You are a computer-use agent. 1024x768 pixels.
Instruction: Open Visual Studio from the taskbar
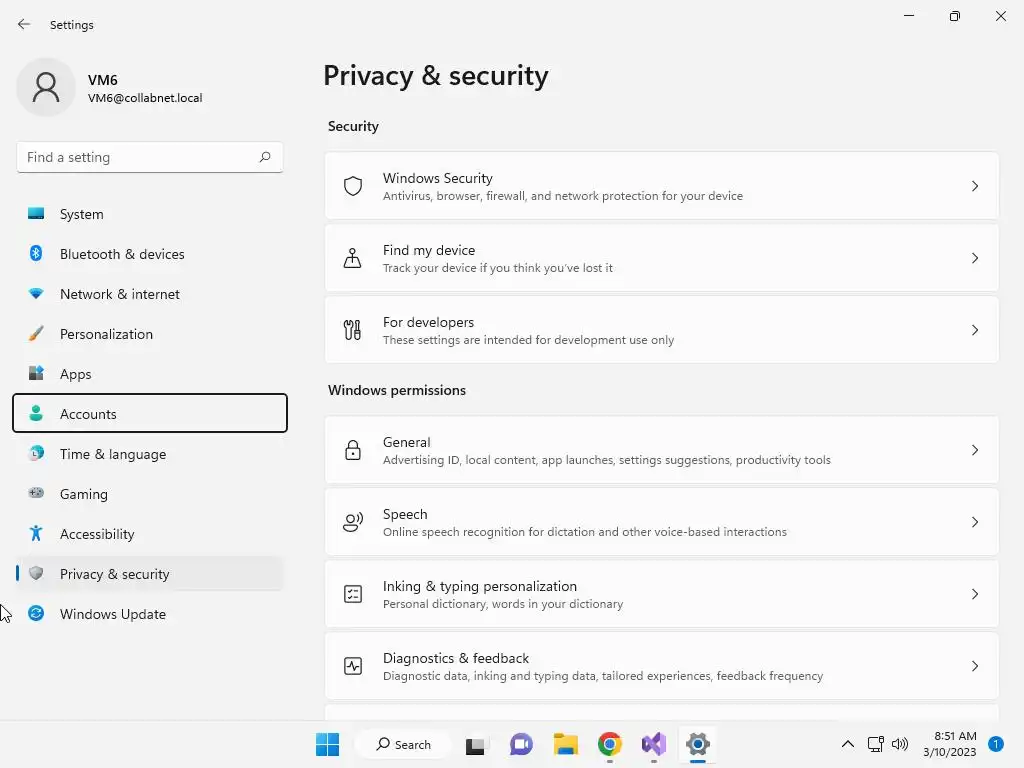click(654, 744)
